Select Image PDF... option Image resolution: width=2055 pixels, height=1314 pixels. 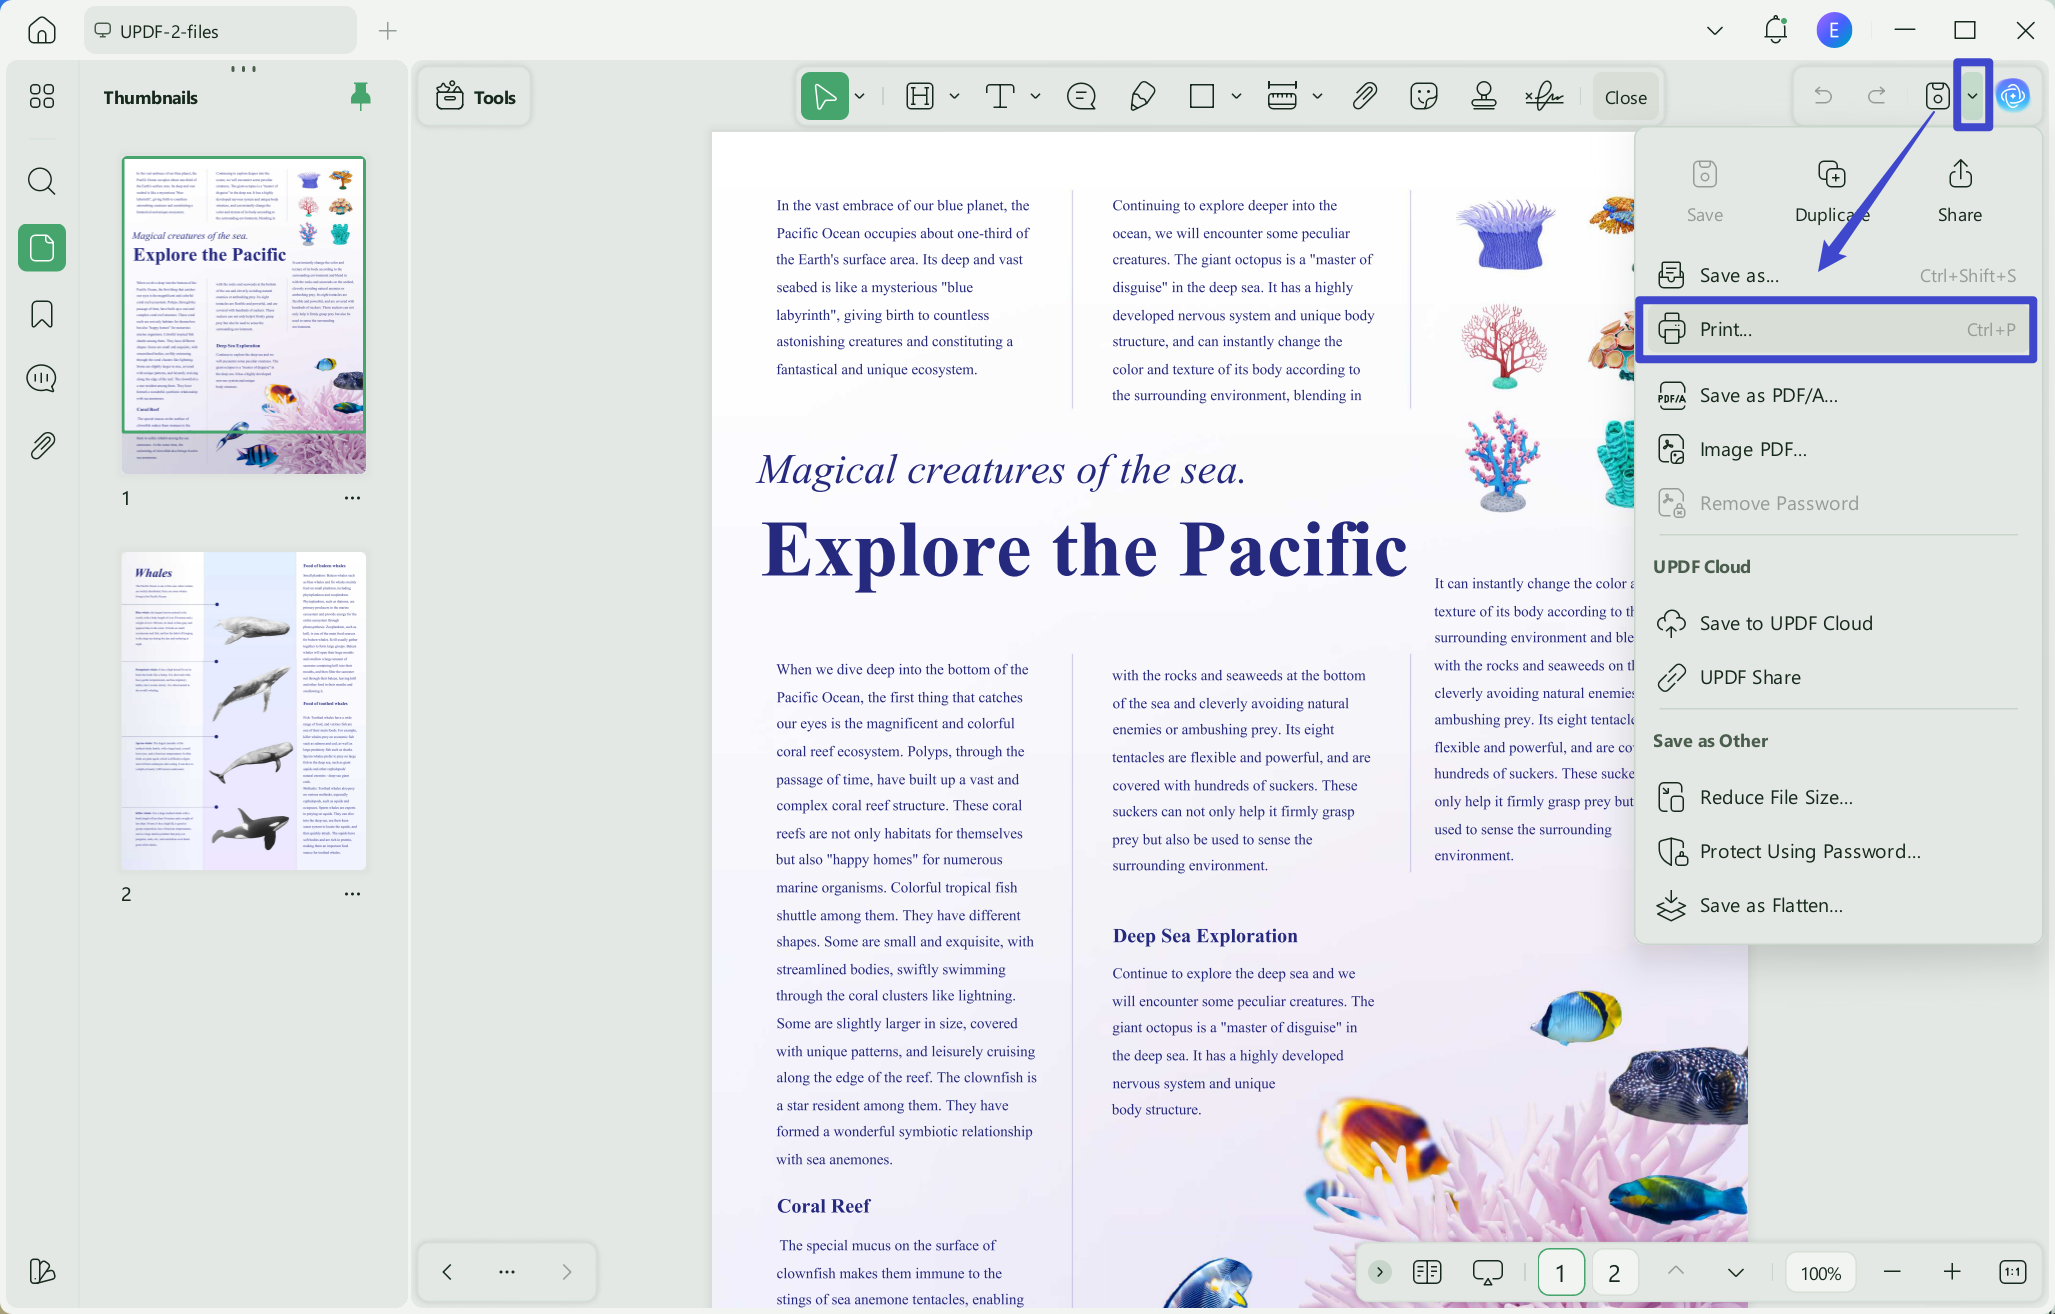coord(1837,449)
